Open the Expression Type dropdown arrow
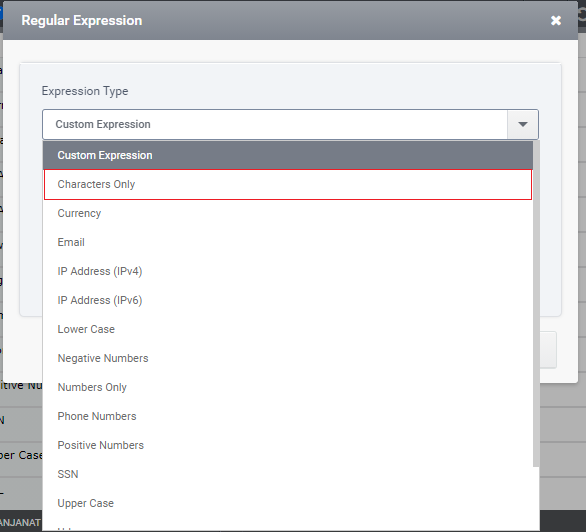Screen dimensions: 586x532 point(522,124)
